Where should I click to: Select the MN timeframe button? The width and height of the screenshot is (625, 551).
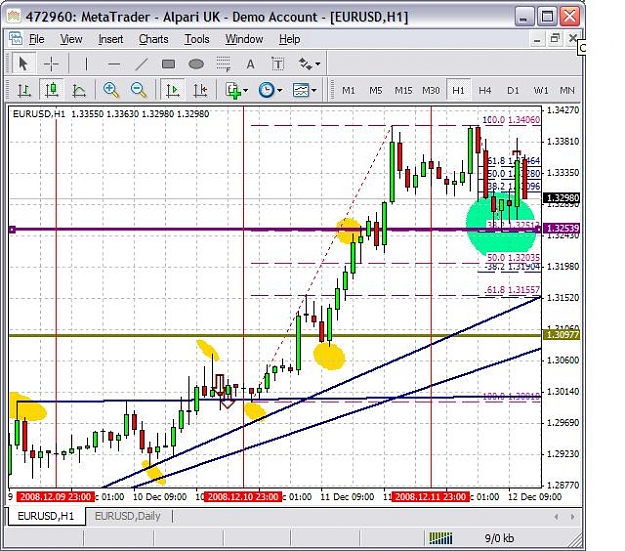click(567, 91)
